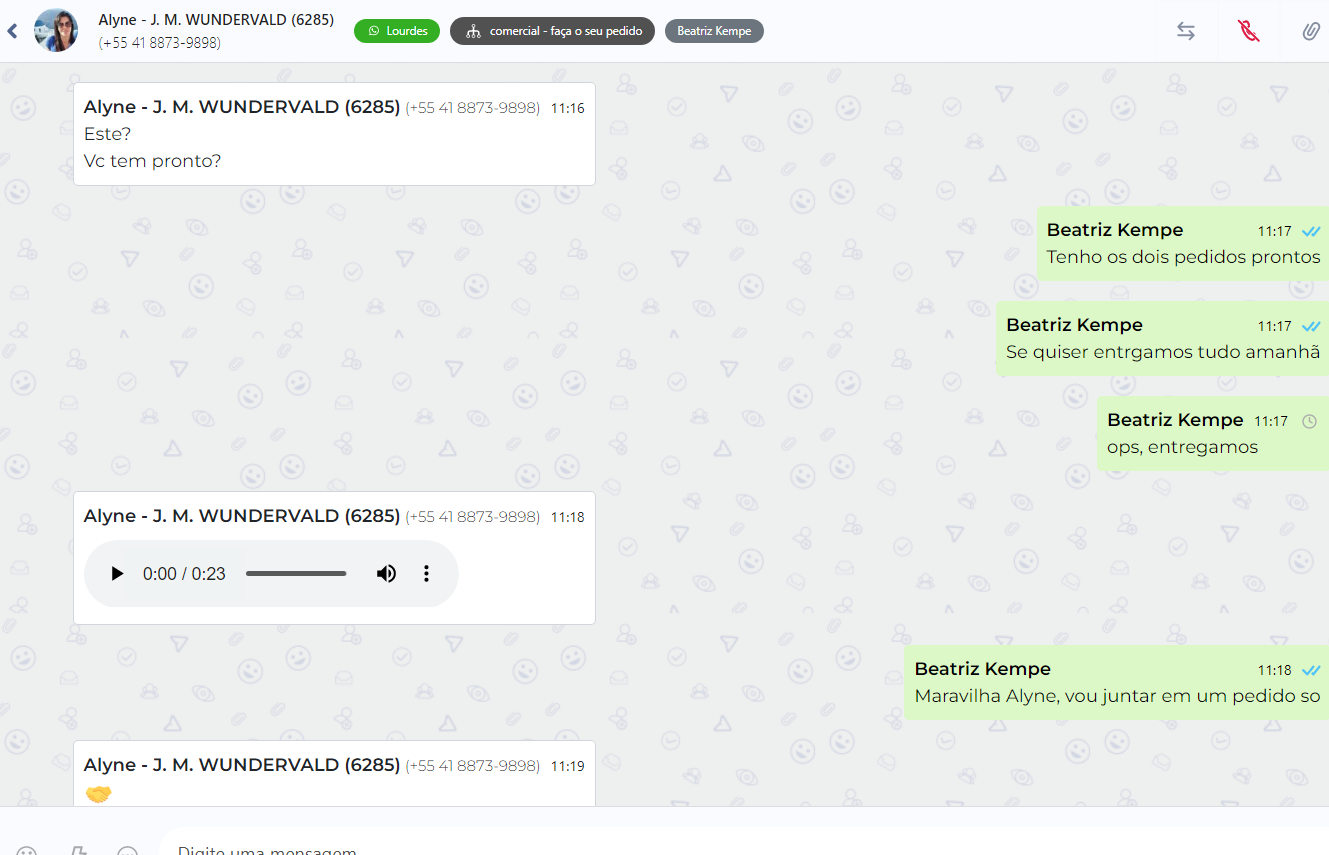The height and width of the screenshot is (855, 1329).
Task: Click the 'Maravilha Alyne' message bubble
Action: pyautogui.click(x=1117, y=696)
